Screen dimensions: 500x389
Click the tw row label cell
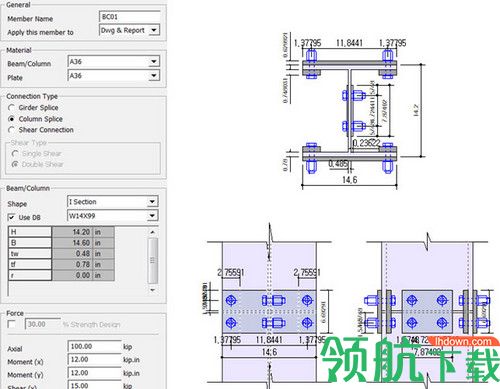pos(30,254)
